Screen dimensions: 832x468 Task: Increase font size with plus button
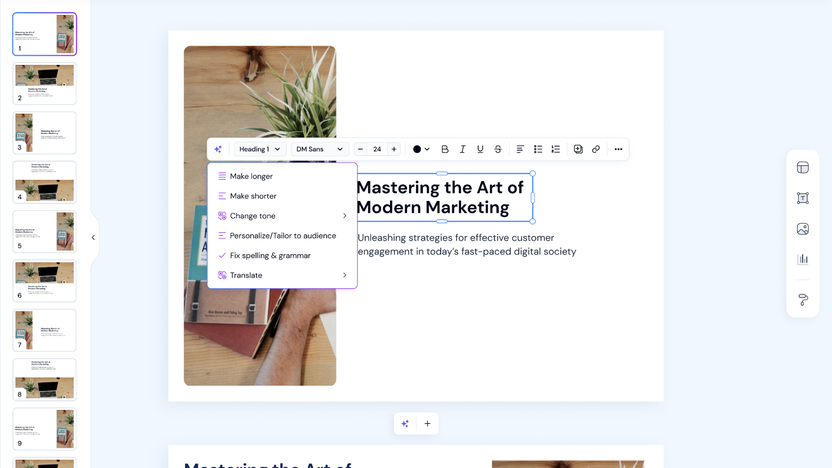(x=394, y=149)
